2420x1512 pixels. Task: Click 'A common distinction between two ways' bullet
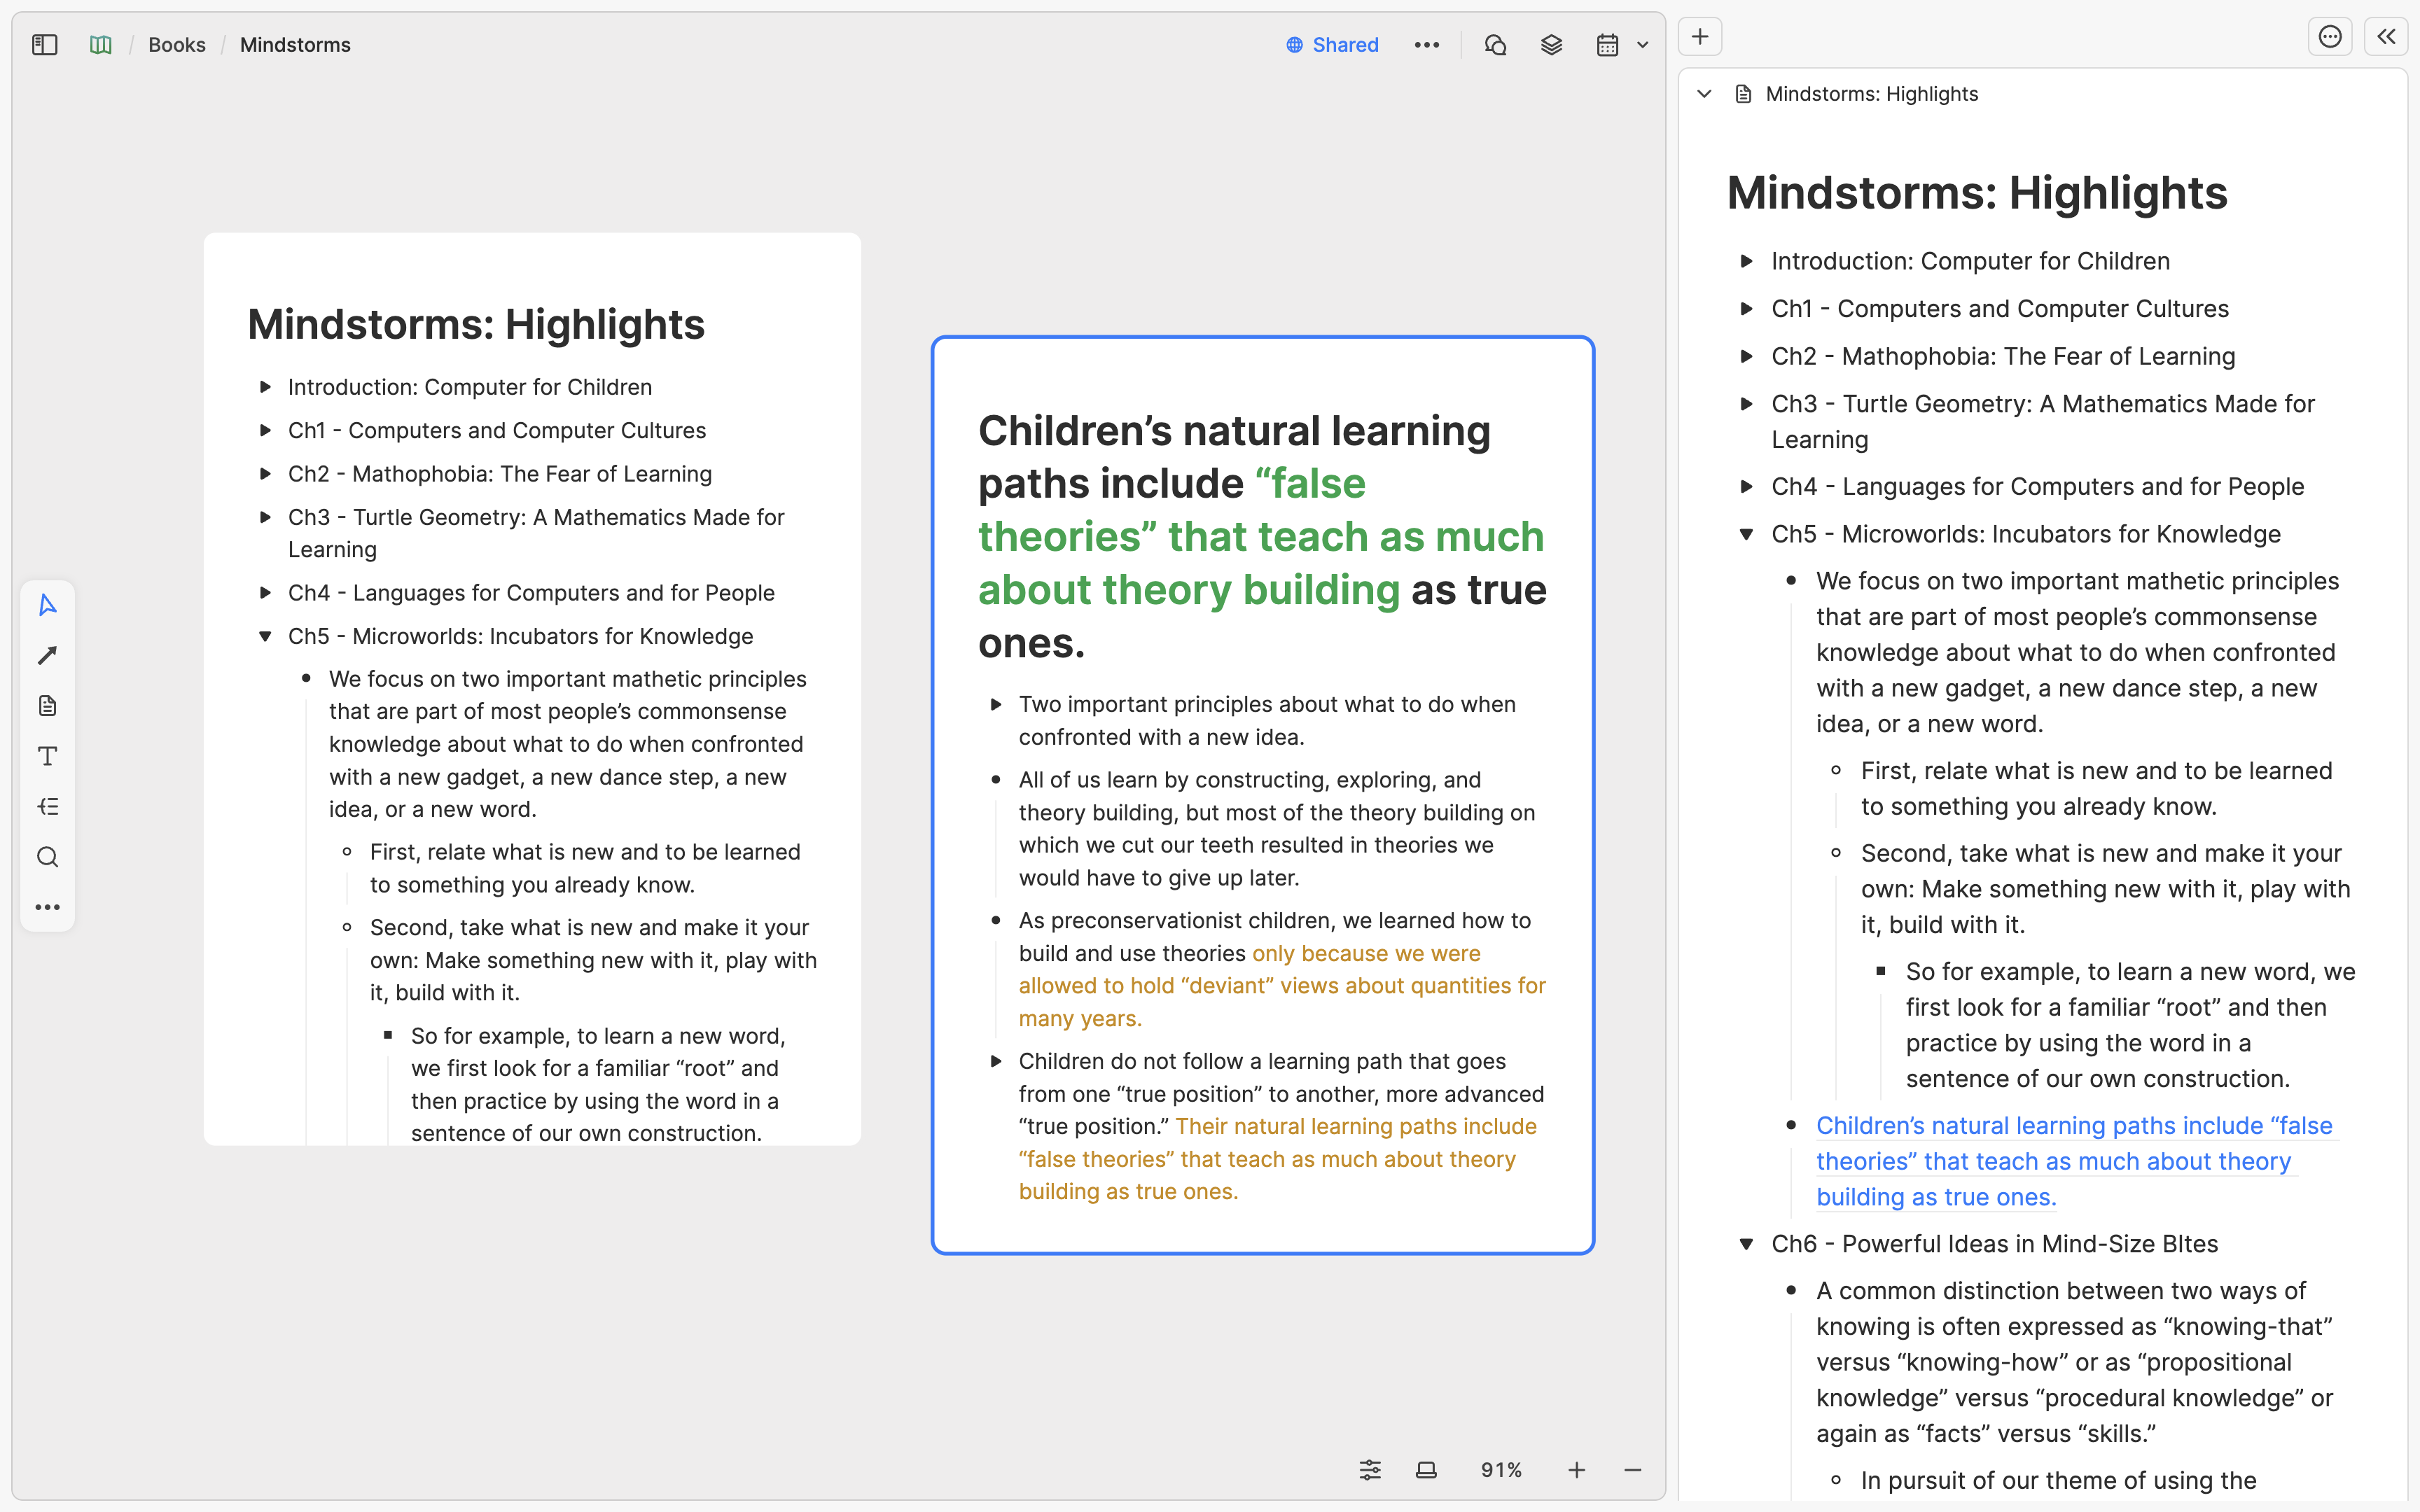[x=2074, y=1362]
